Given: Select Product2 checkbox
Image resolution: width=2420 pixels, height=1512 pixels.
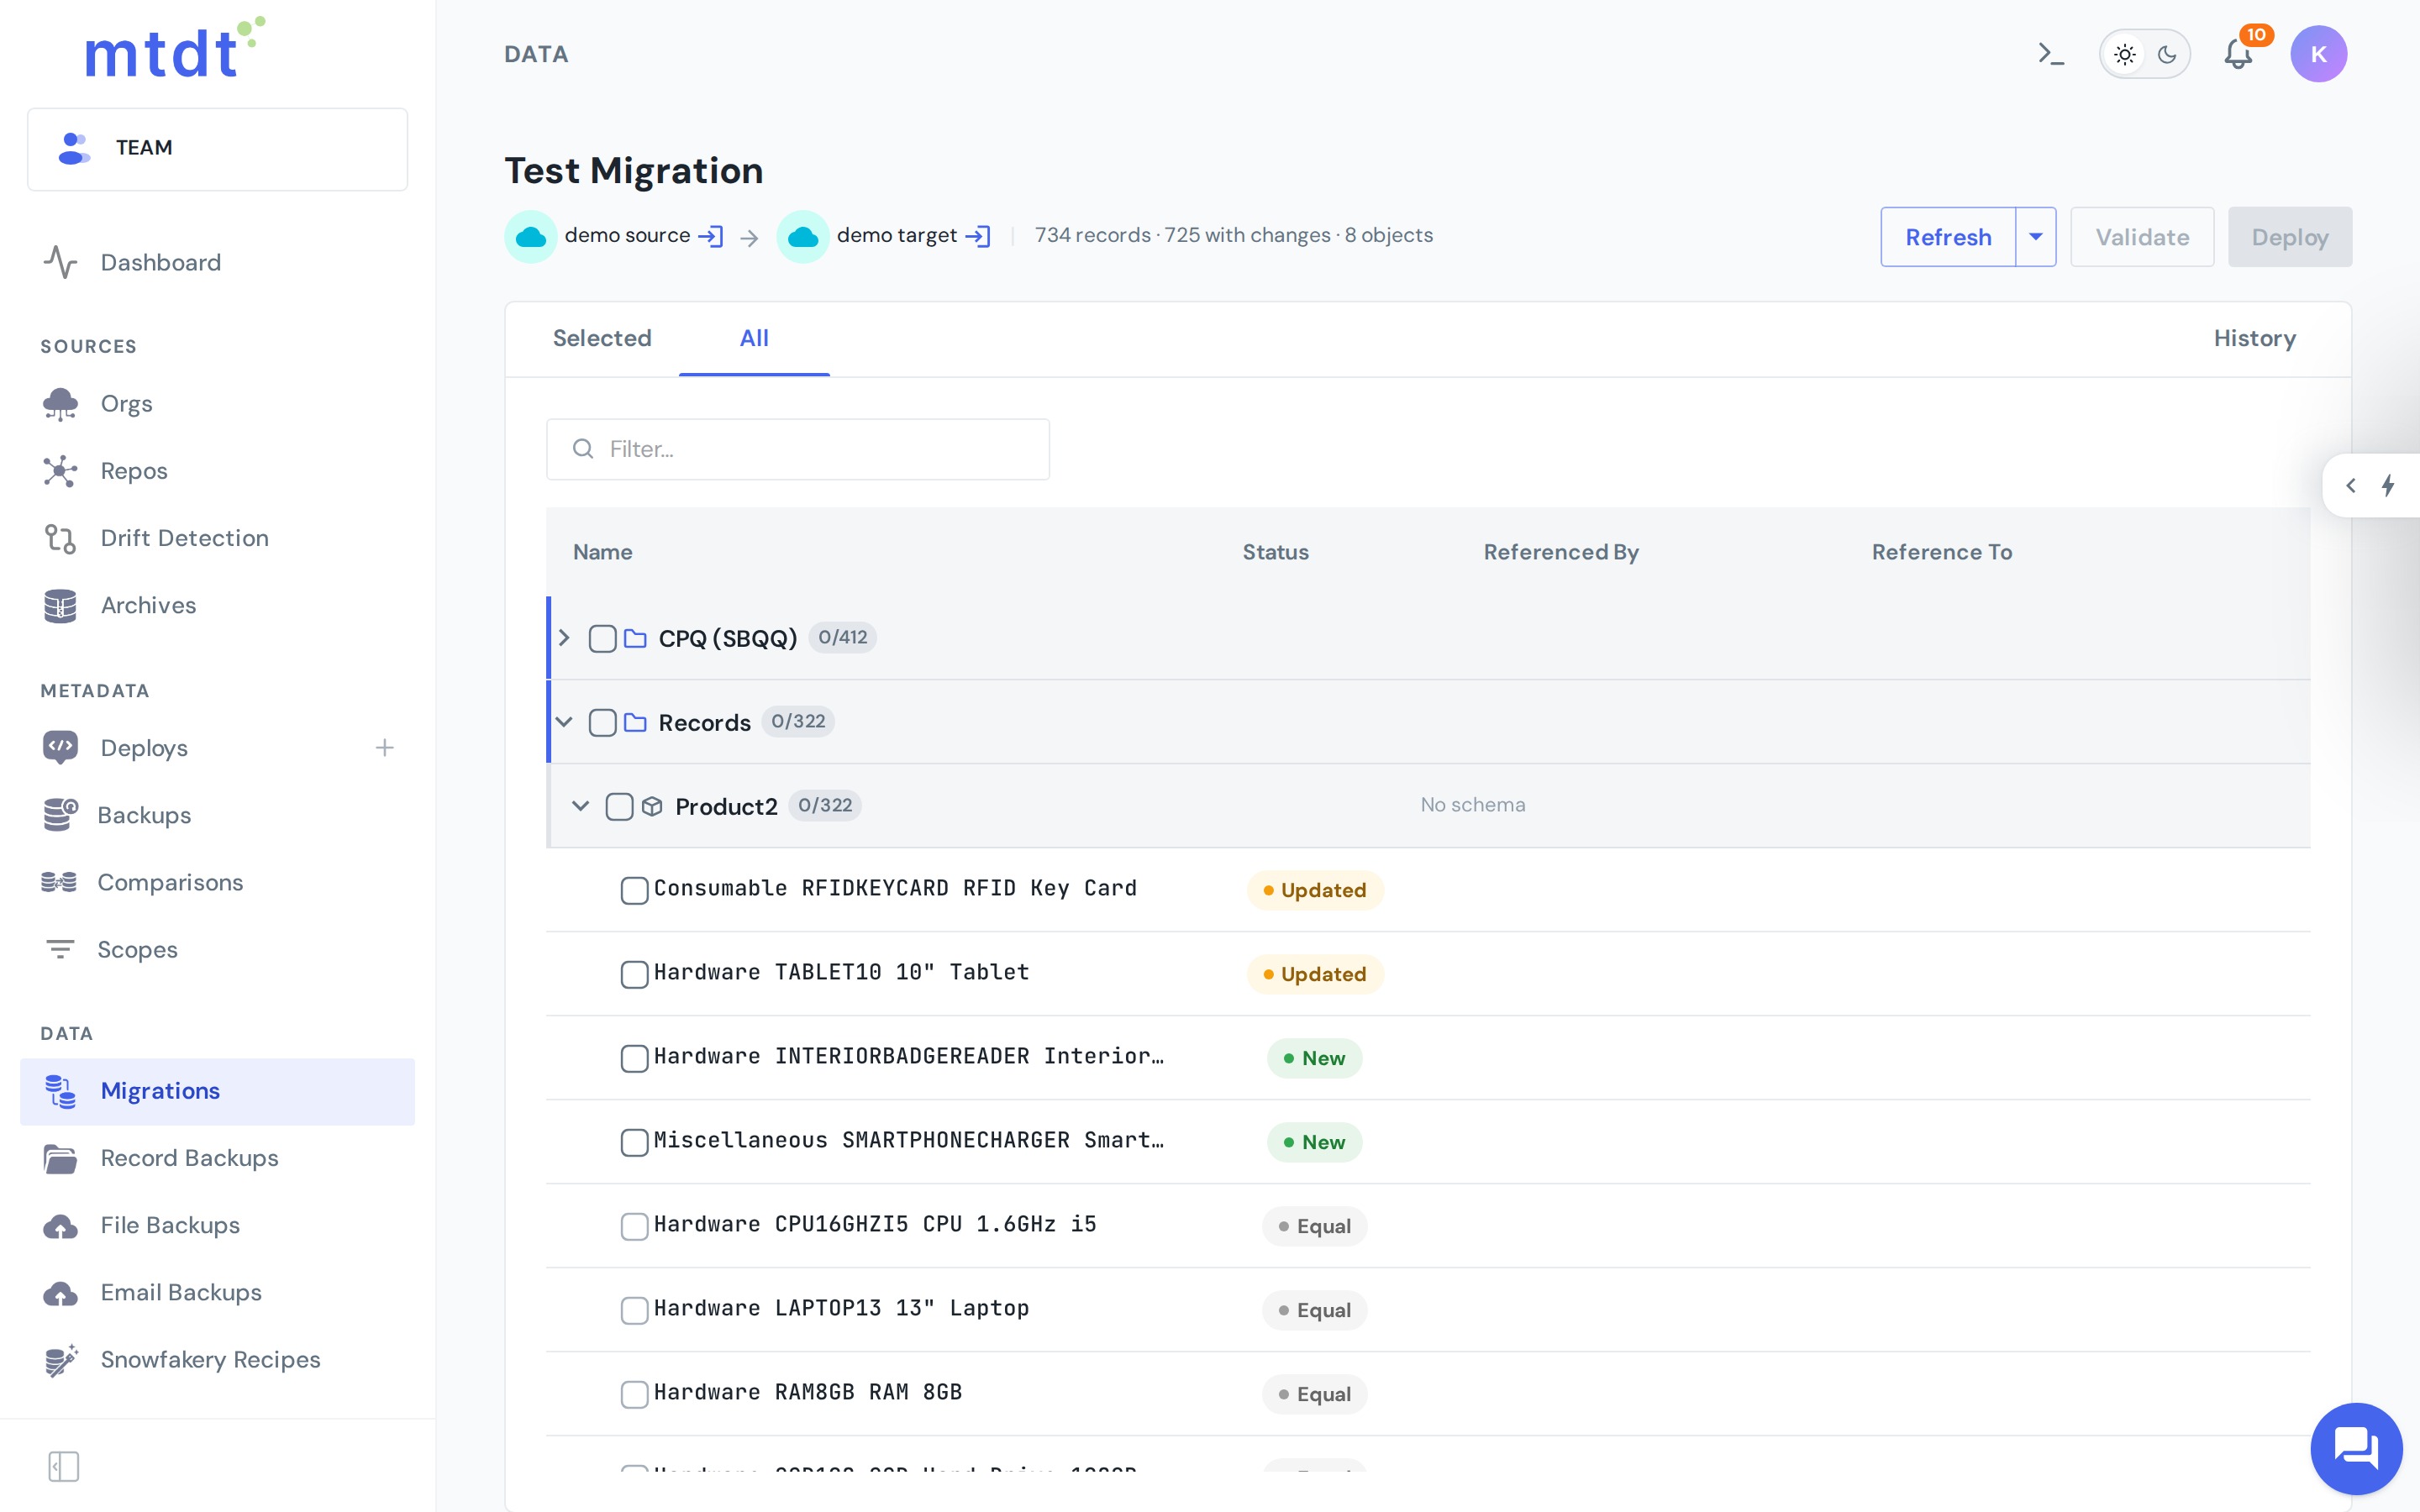Looking at the screenshot, I should click(619, 806).
